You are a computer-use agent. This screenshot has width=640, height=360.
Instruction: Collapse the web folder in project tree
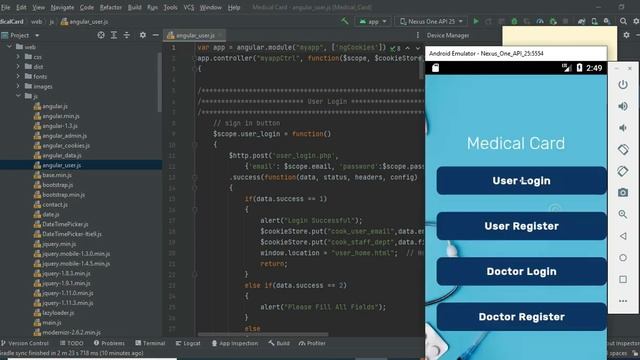(10, 47)
